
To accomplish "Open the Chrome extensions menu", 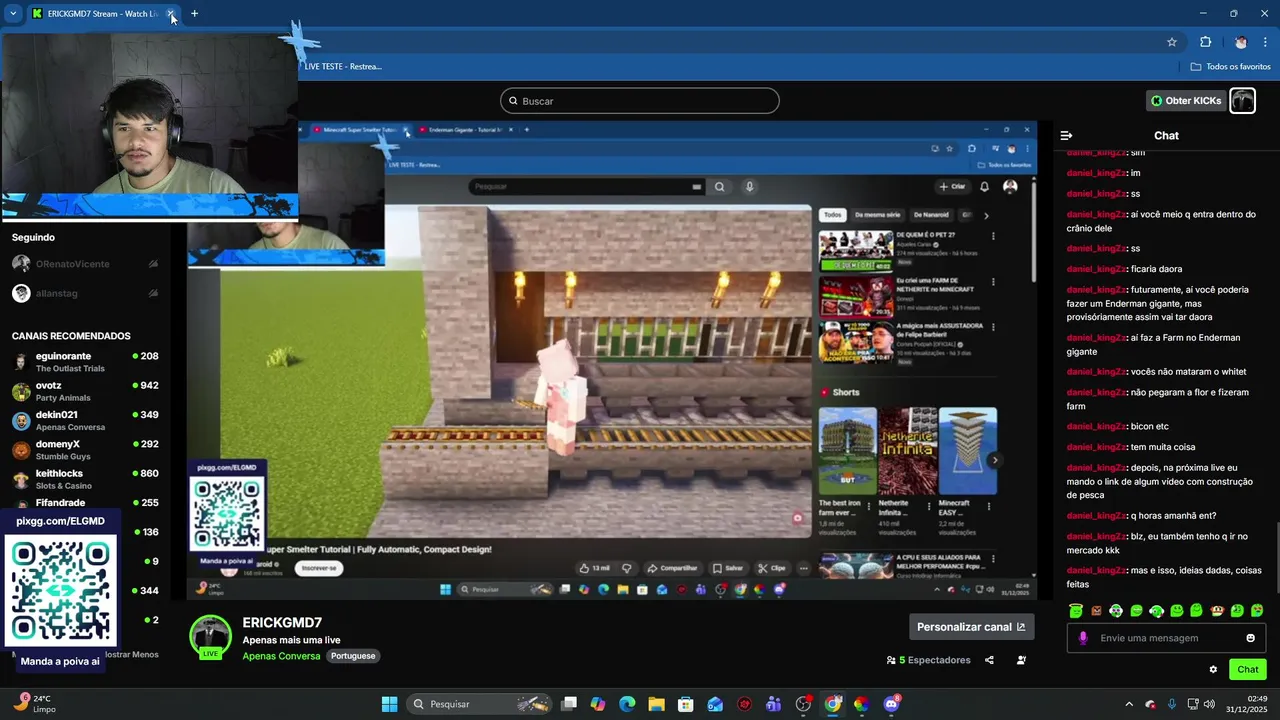I will 1205,42.
